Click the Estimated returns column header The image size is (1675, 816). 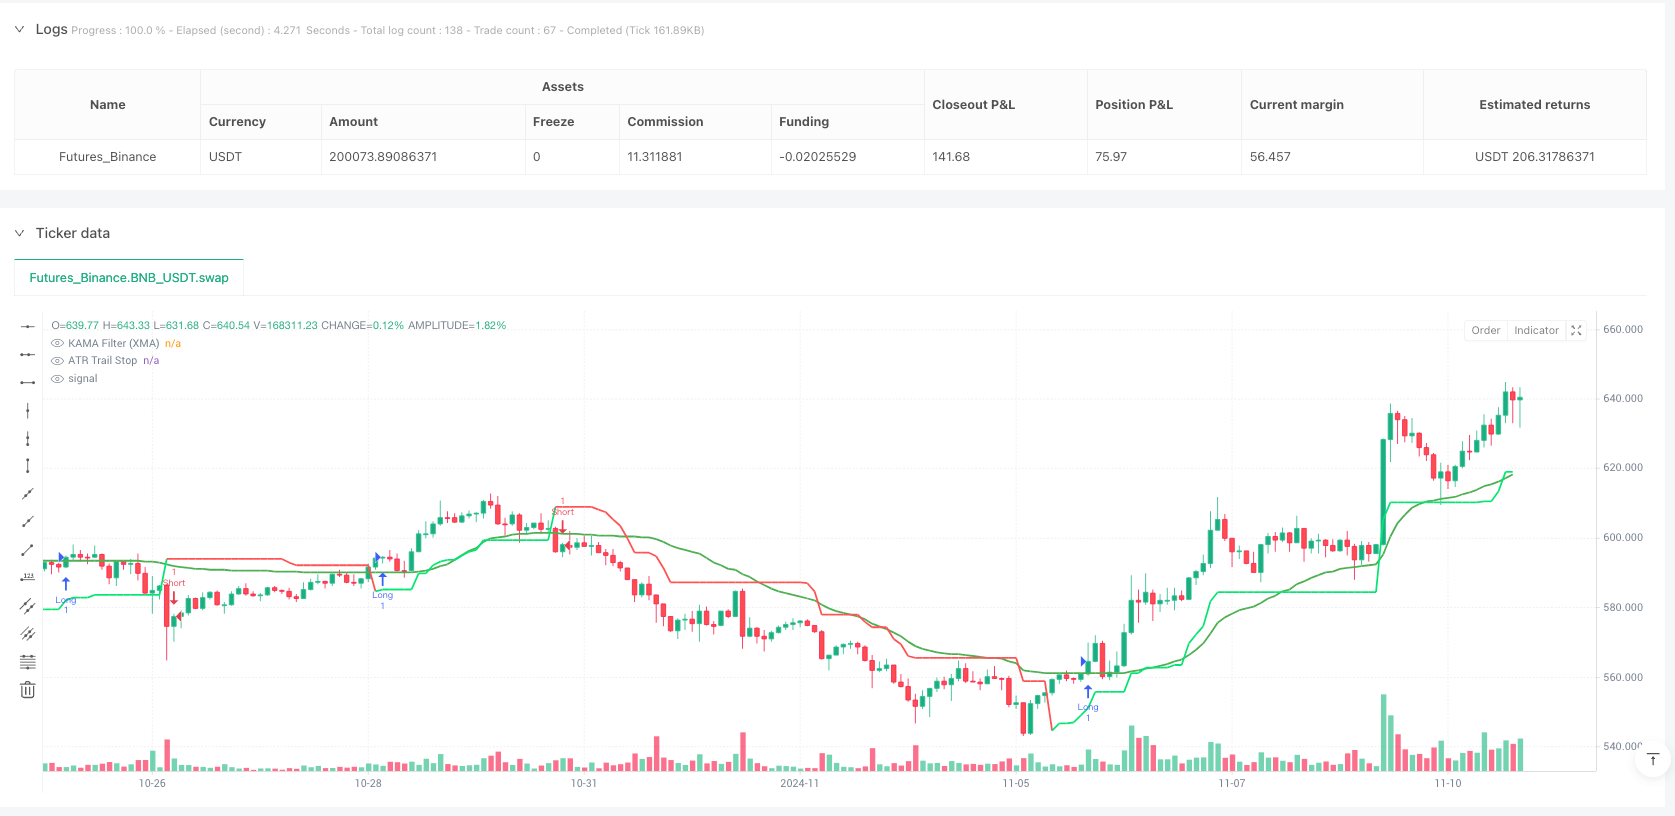coord(1534,105)
